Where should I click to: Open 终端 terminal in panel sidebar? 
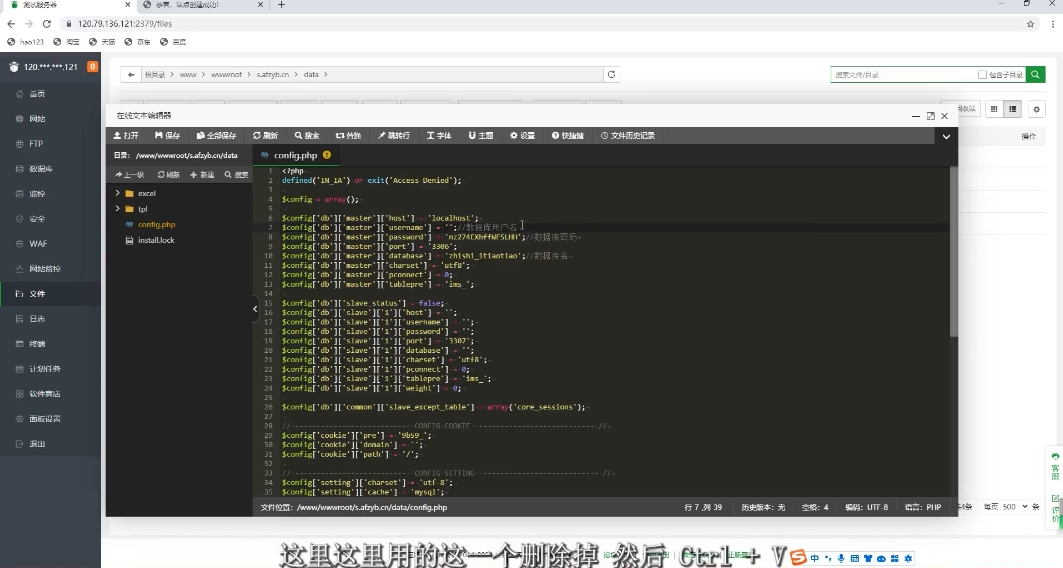pos(50,344)
